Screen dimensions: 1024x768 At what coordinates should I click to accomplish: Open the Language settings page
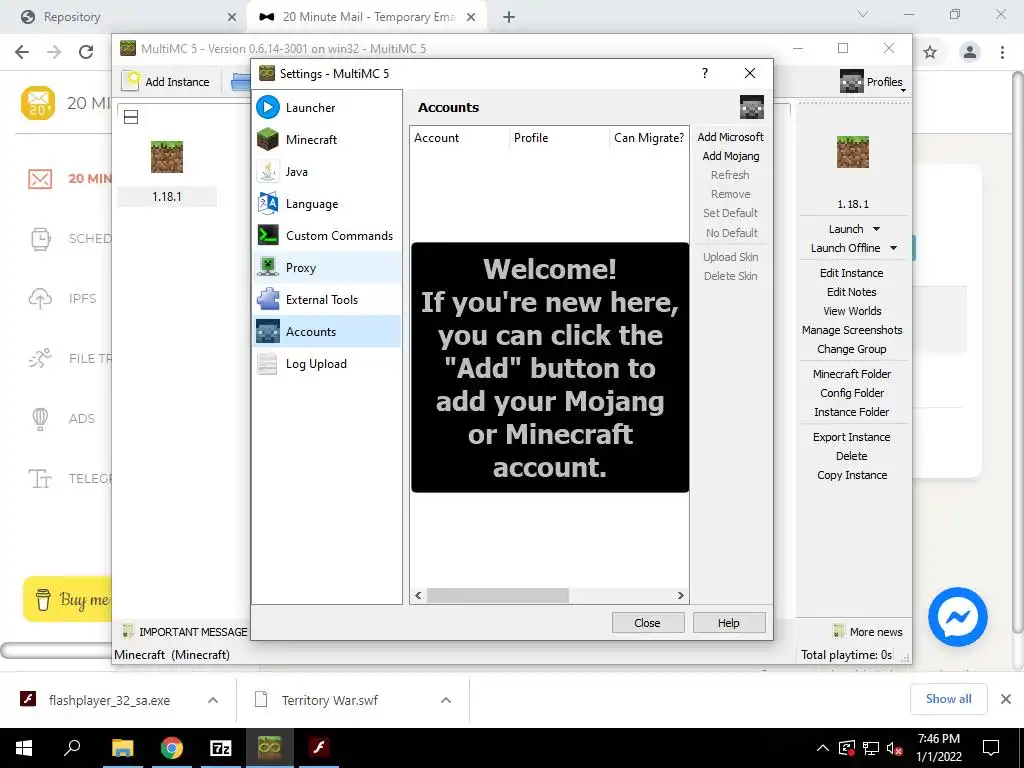(x=327, y=204)
